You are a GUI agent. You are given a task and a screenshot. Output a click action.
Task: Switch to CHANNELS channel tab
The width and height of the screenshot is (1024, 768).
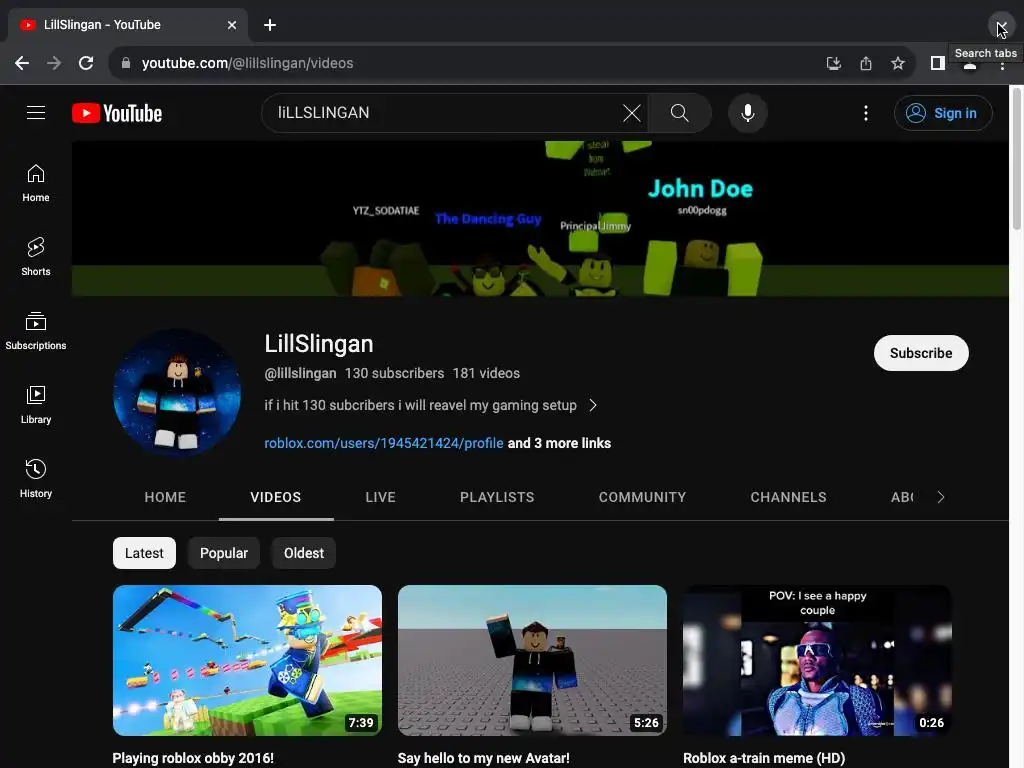coord(788,497)
